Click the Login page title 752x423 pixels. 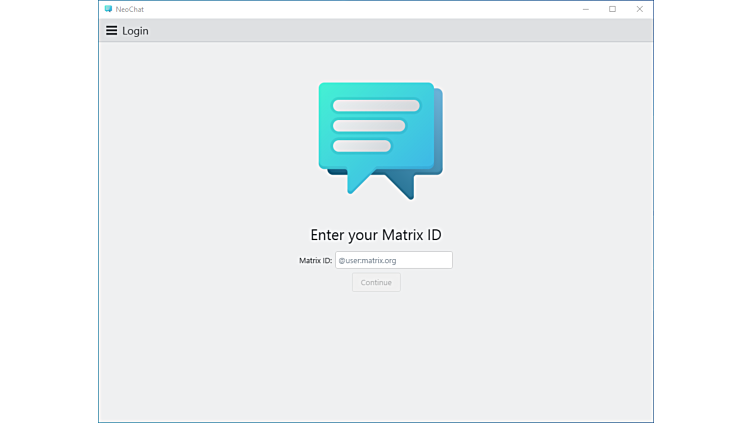pyautogui.click(x=135, y=31)
